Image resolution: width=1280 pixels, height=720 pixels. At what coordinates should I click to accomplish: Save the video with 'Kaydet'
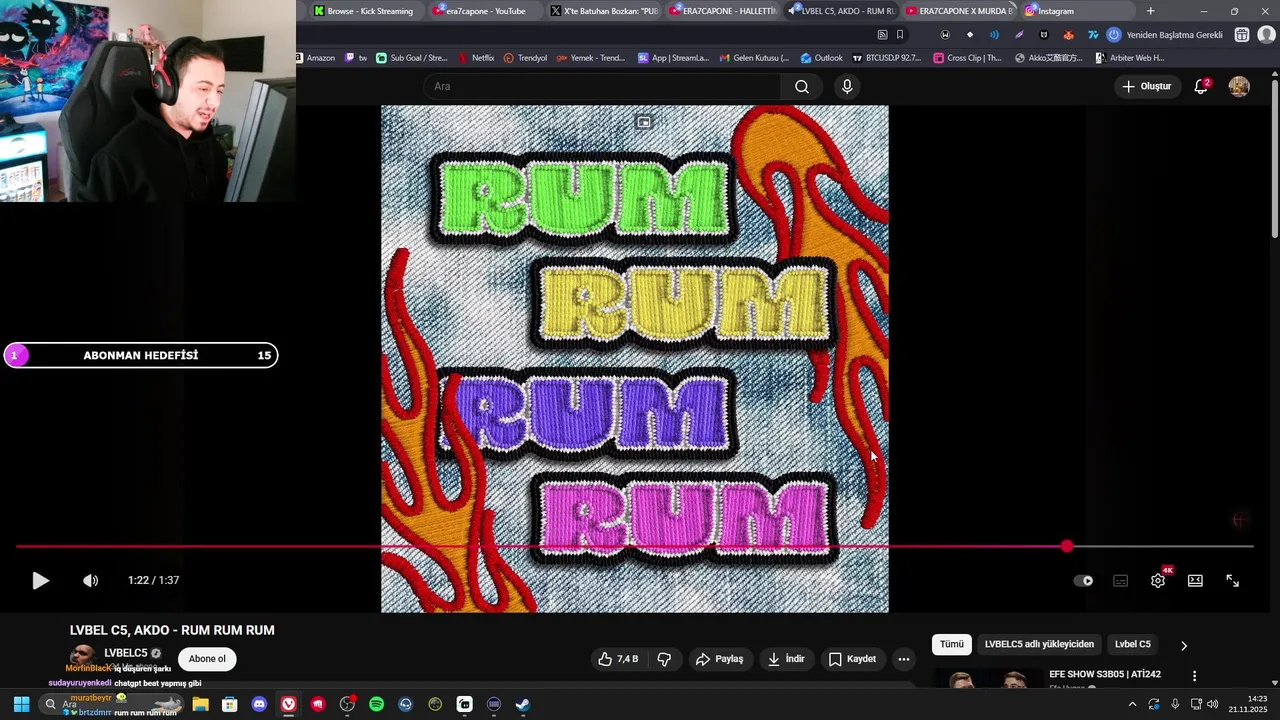[852, 659]
